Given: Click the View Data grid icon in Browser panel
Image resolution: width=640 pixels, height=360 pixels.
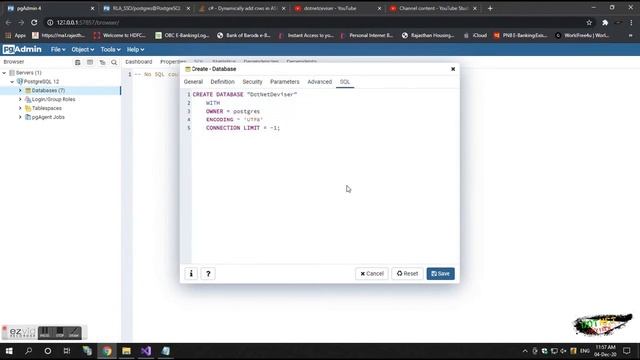Looking at the screenshot, I should coord(90,62).
